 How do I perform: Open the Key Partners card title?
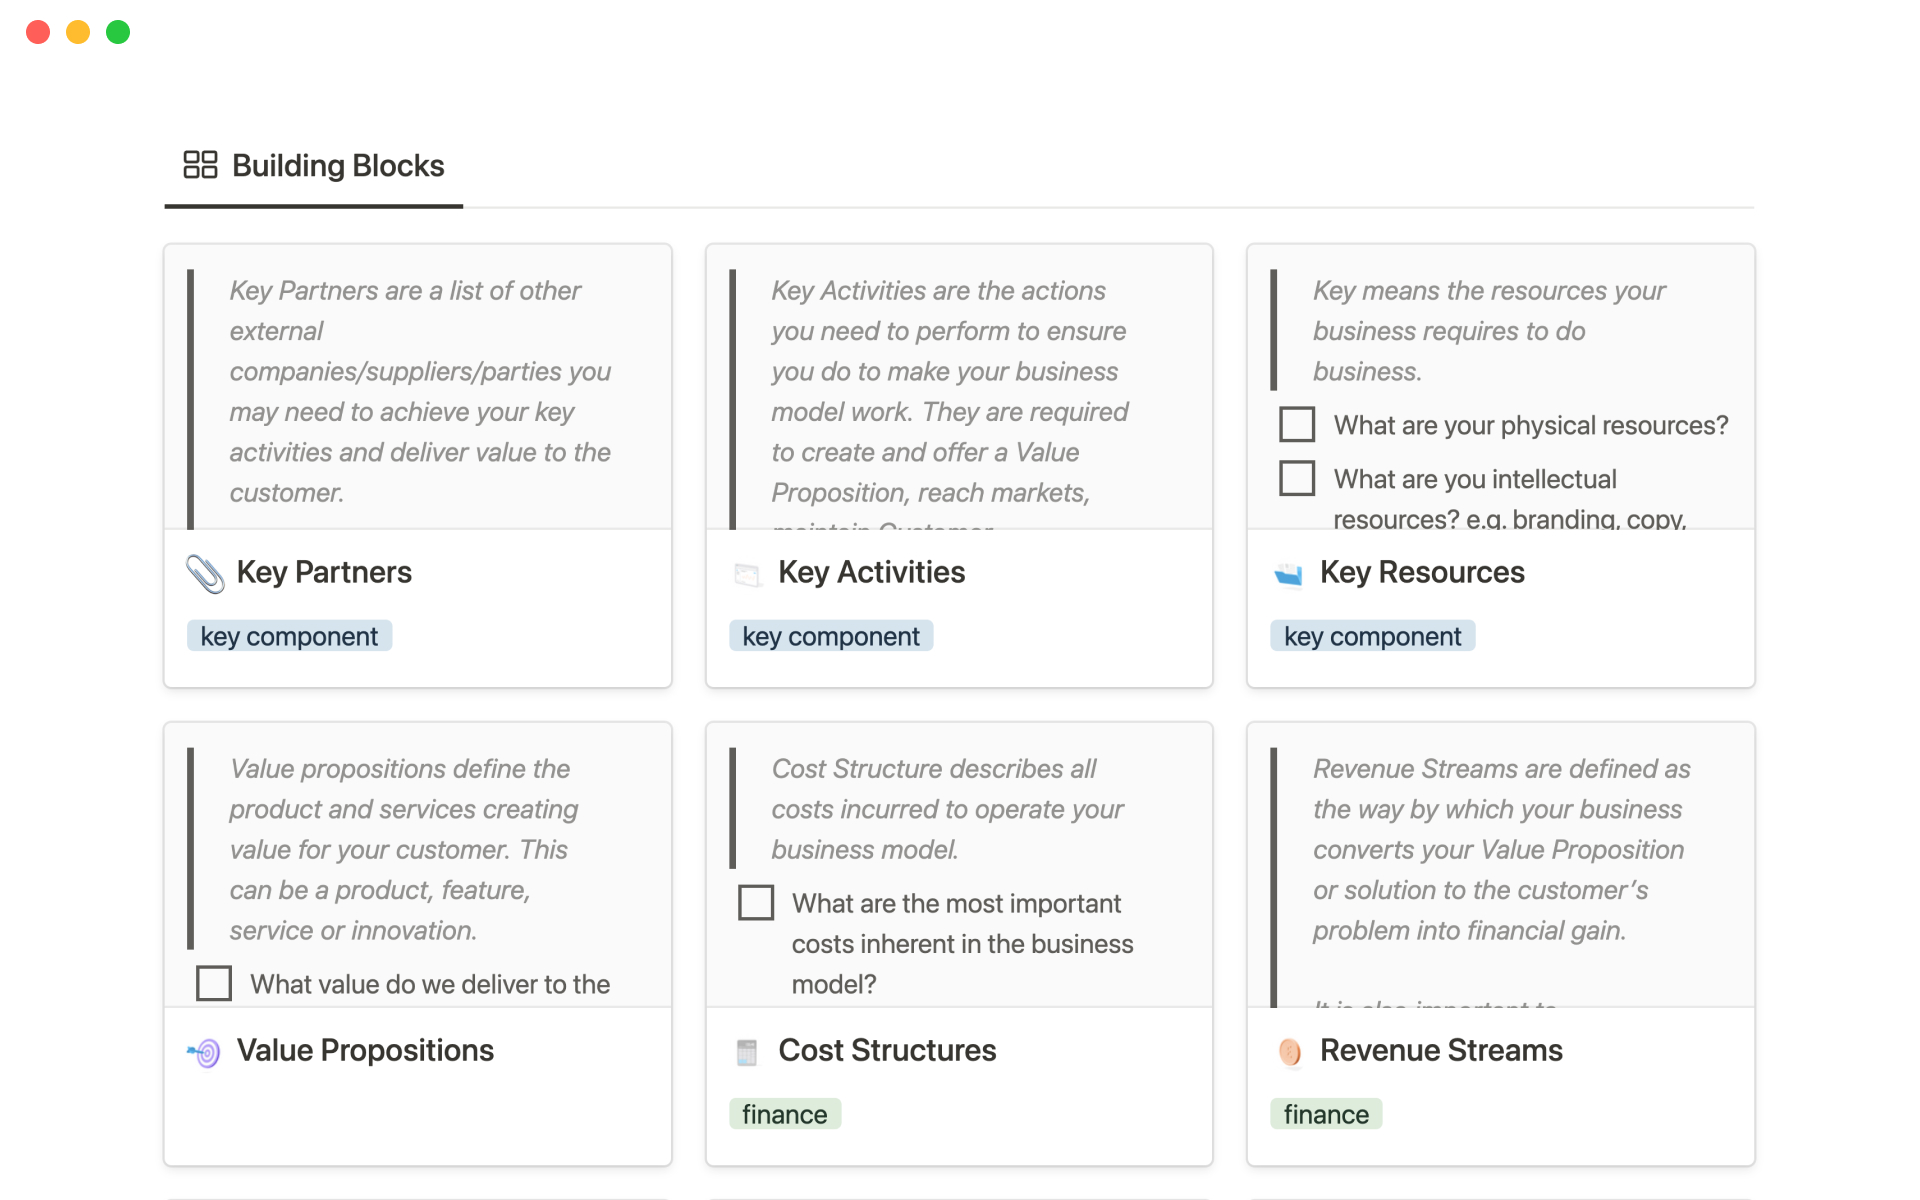tap(324, 572)
